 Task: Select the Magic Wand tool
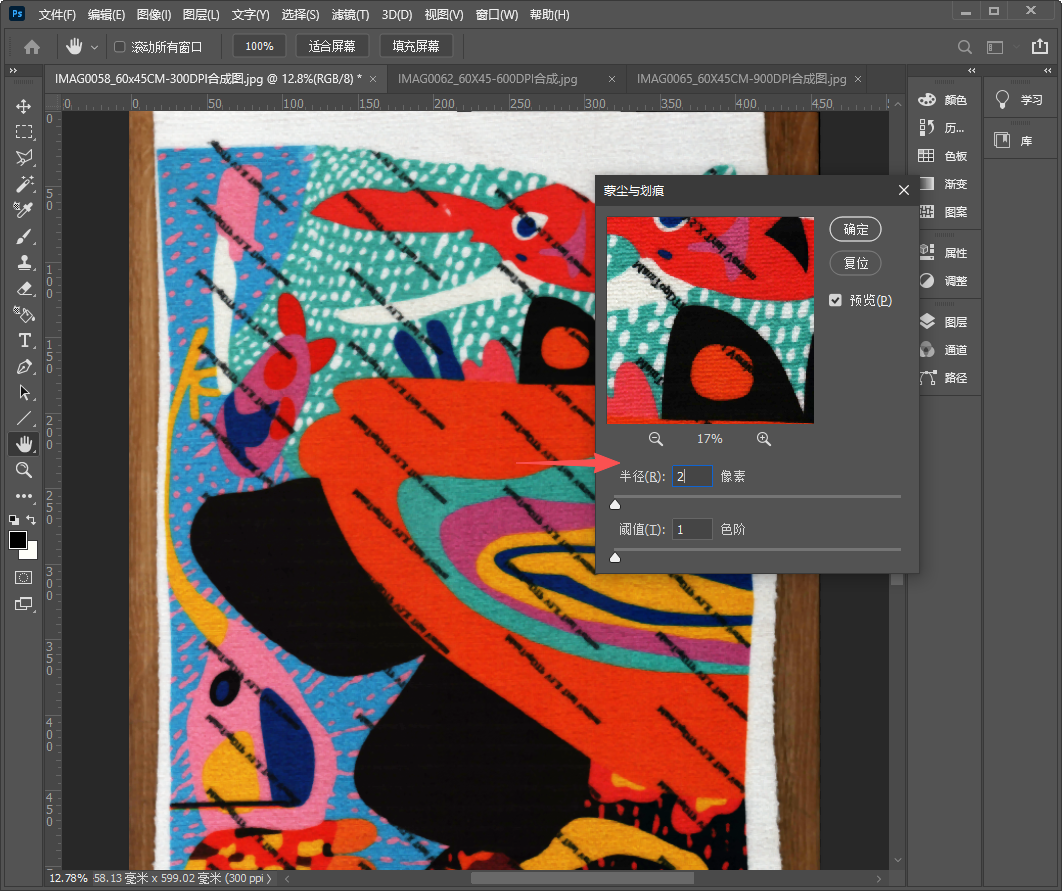pyautogui.click(x=23, y=184)
